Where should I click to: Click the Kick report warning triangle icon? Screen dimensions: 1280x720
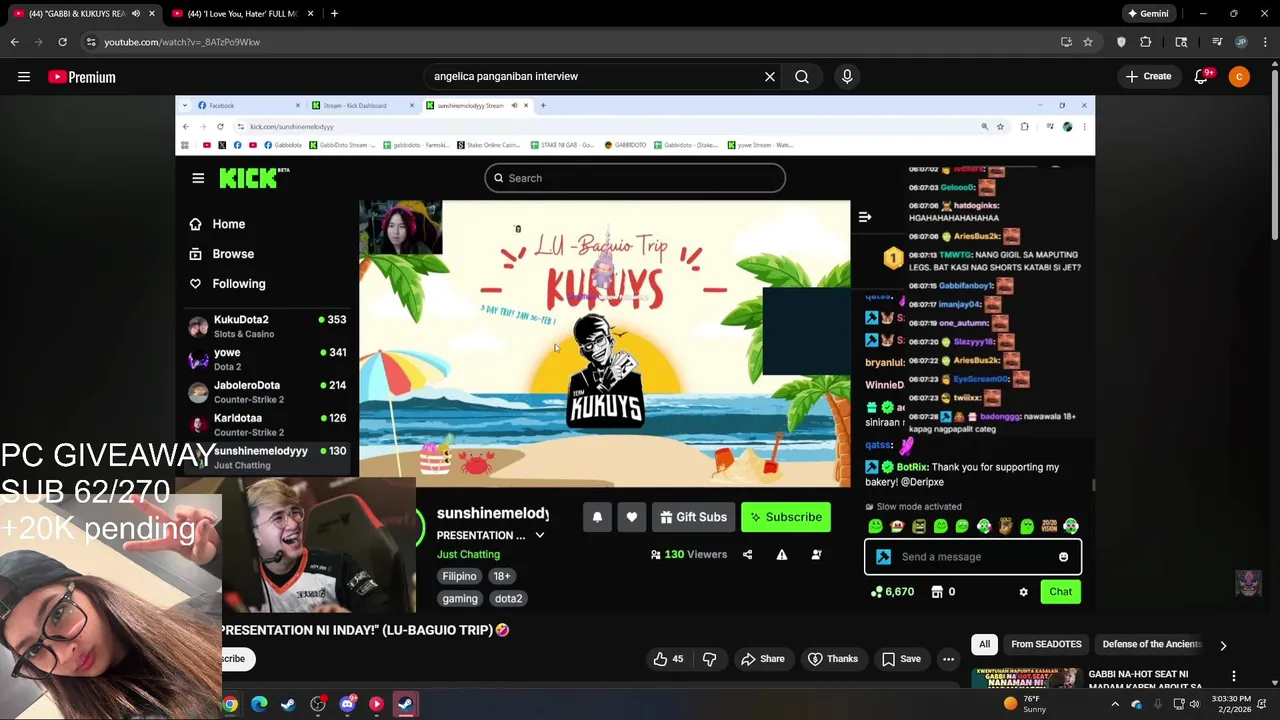pos(782,554)
